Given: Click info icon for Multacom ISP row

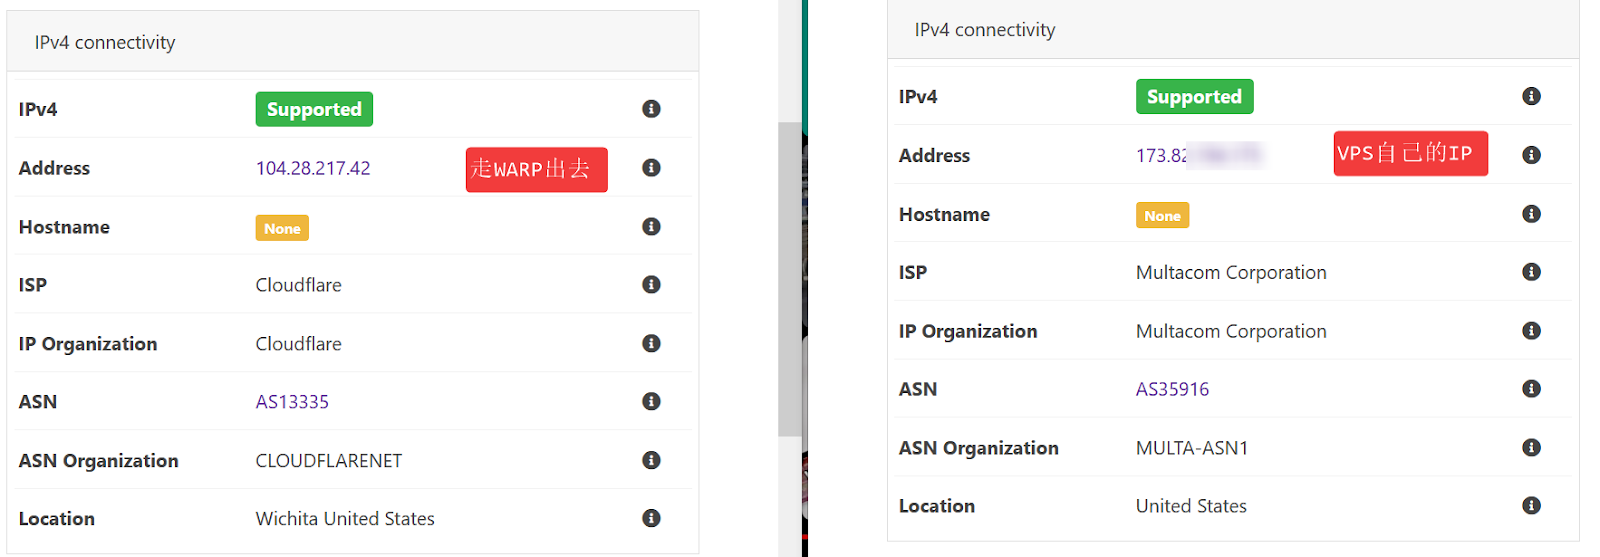Looking at the screenshot, I should click(1531, 272).
